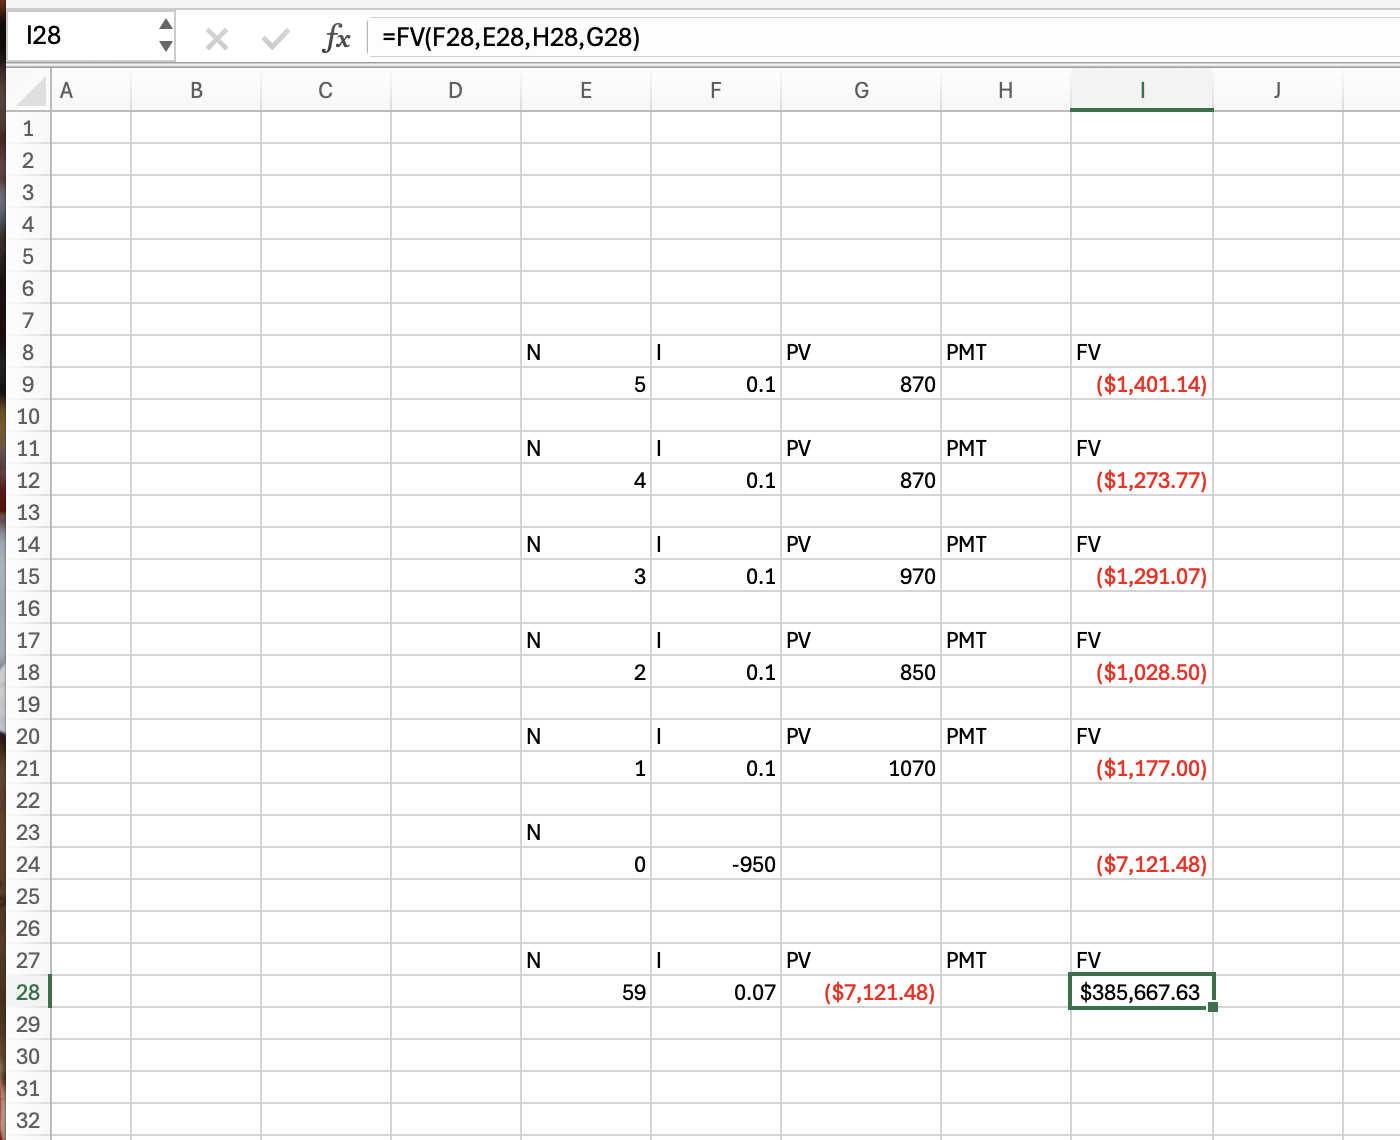Image resolution: width=1400 pixels, height=1140 pixels.
Task: Select the interest rate cell 0.07
Action: pyautogui.click(x=715, y=992)
